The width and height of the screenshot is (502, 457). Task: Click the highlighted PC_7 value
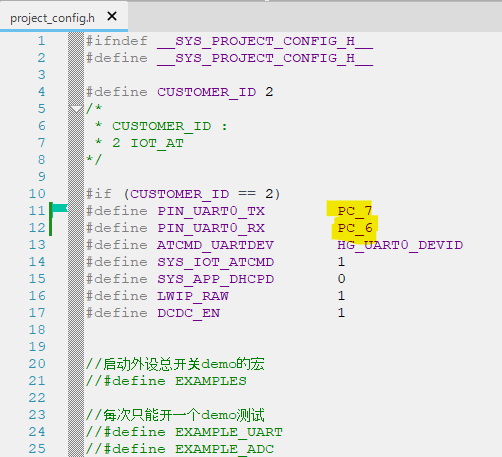pos(355,211)
